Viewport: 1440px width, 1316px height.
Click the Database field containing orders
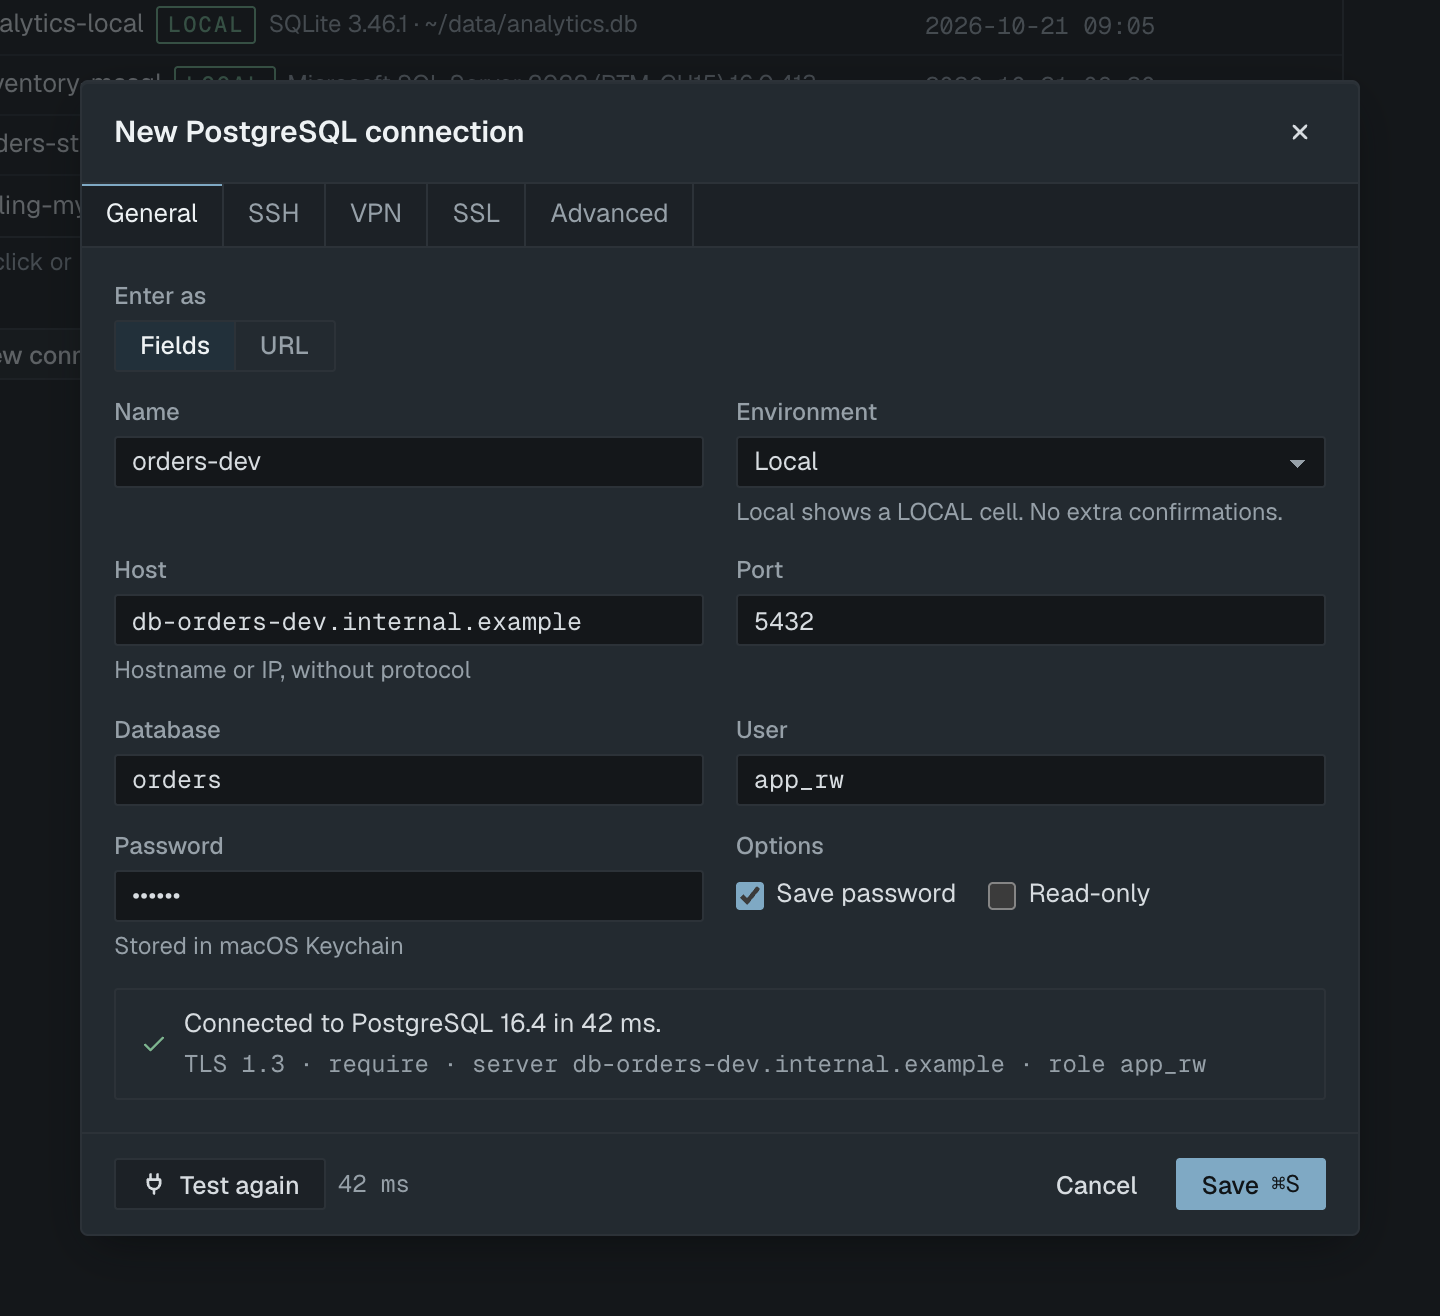409,780
